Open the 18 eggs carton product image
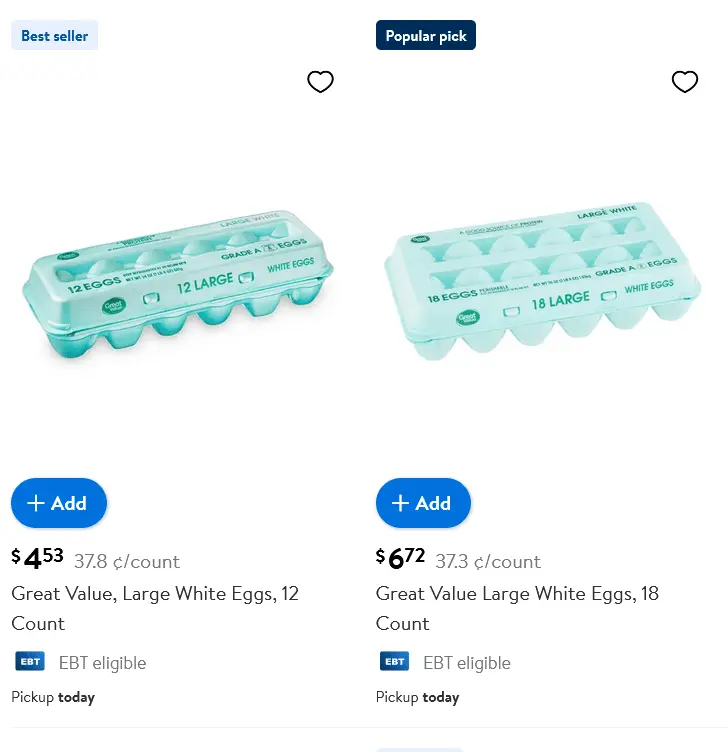 (543, 291)
